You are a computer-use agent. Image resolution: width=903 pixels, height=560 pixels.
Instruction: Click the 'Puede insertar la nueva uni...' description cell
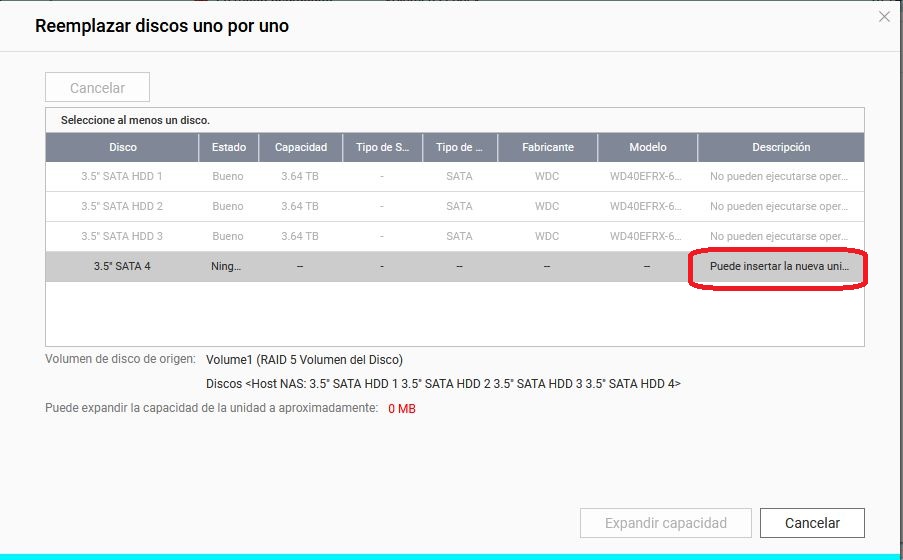click(x=778, y=267)
